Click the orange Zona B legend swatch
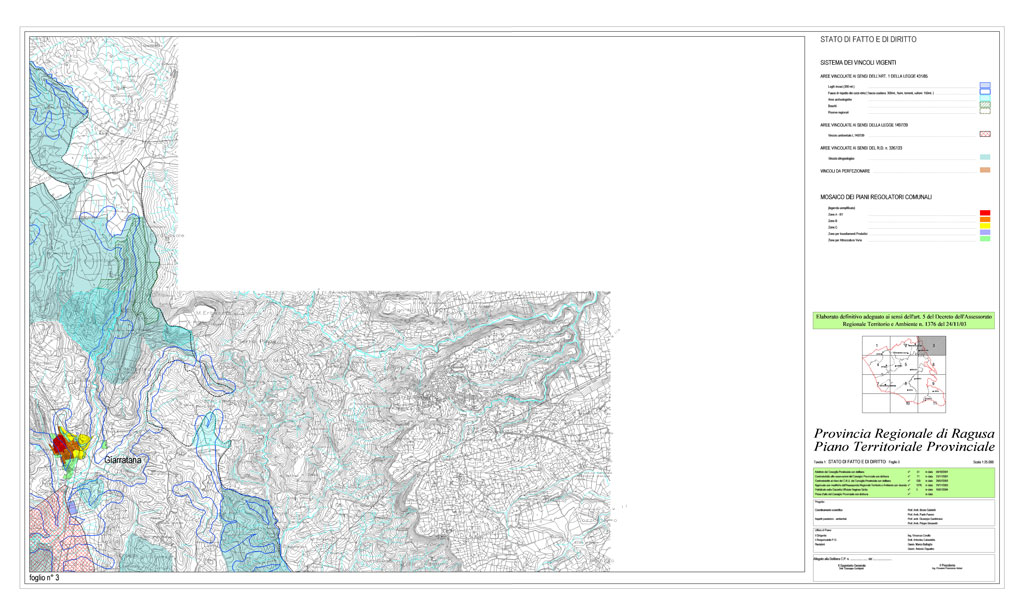This screenshot has width=1024, height=615. 984,220
